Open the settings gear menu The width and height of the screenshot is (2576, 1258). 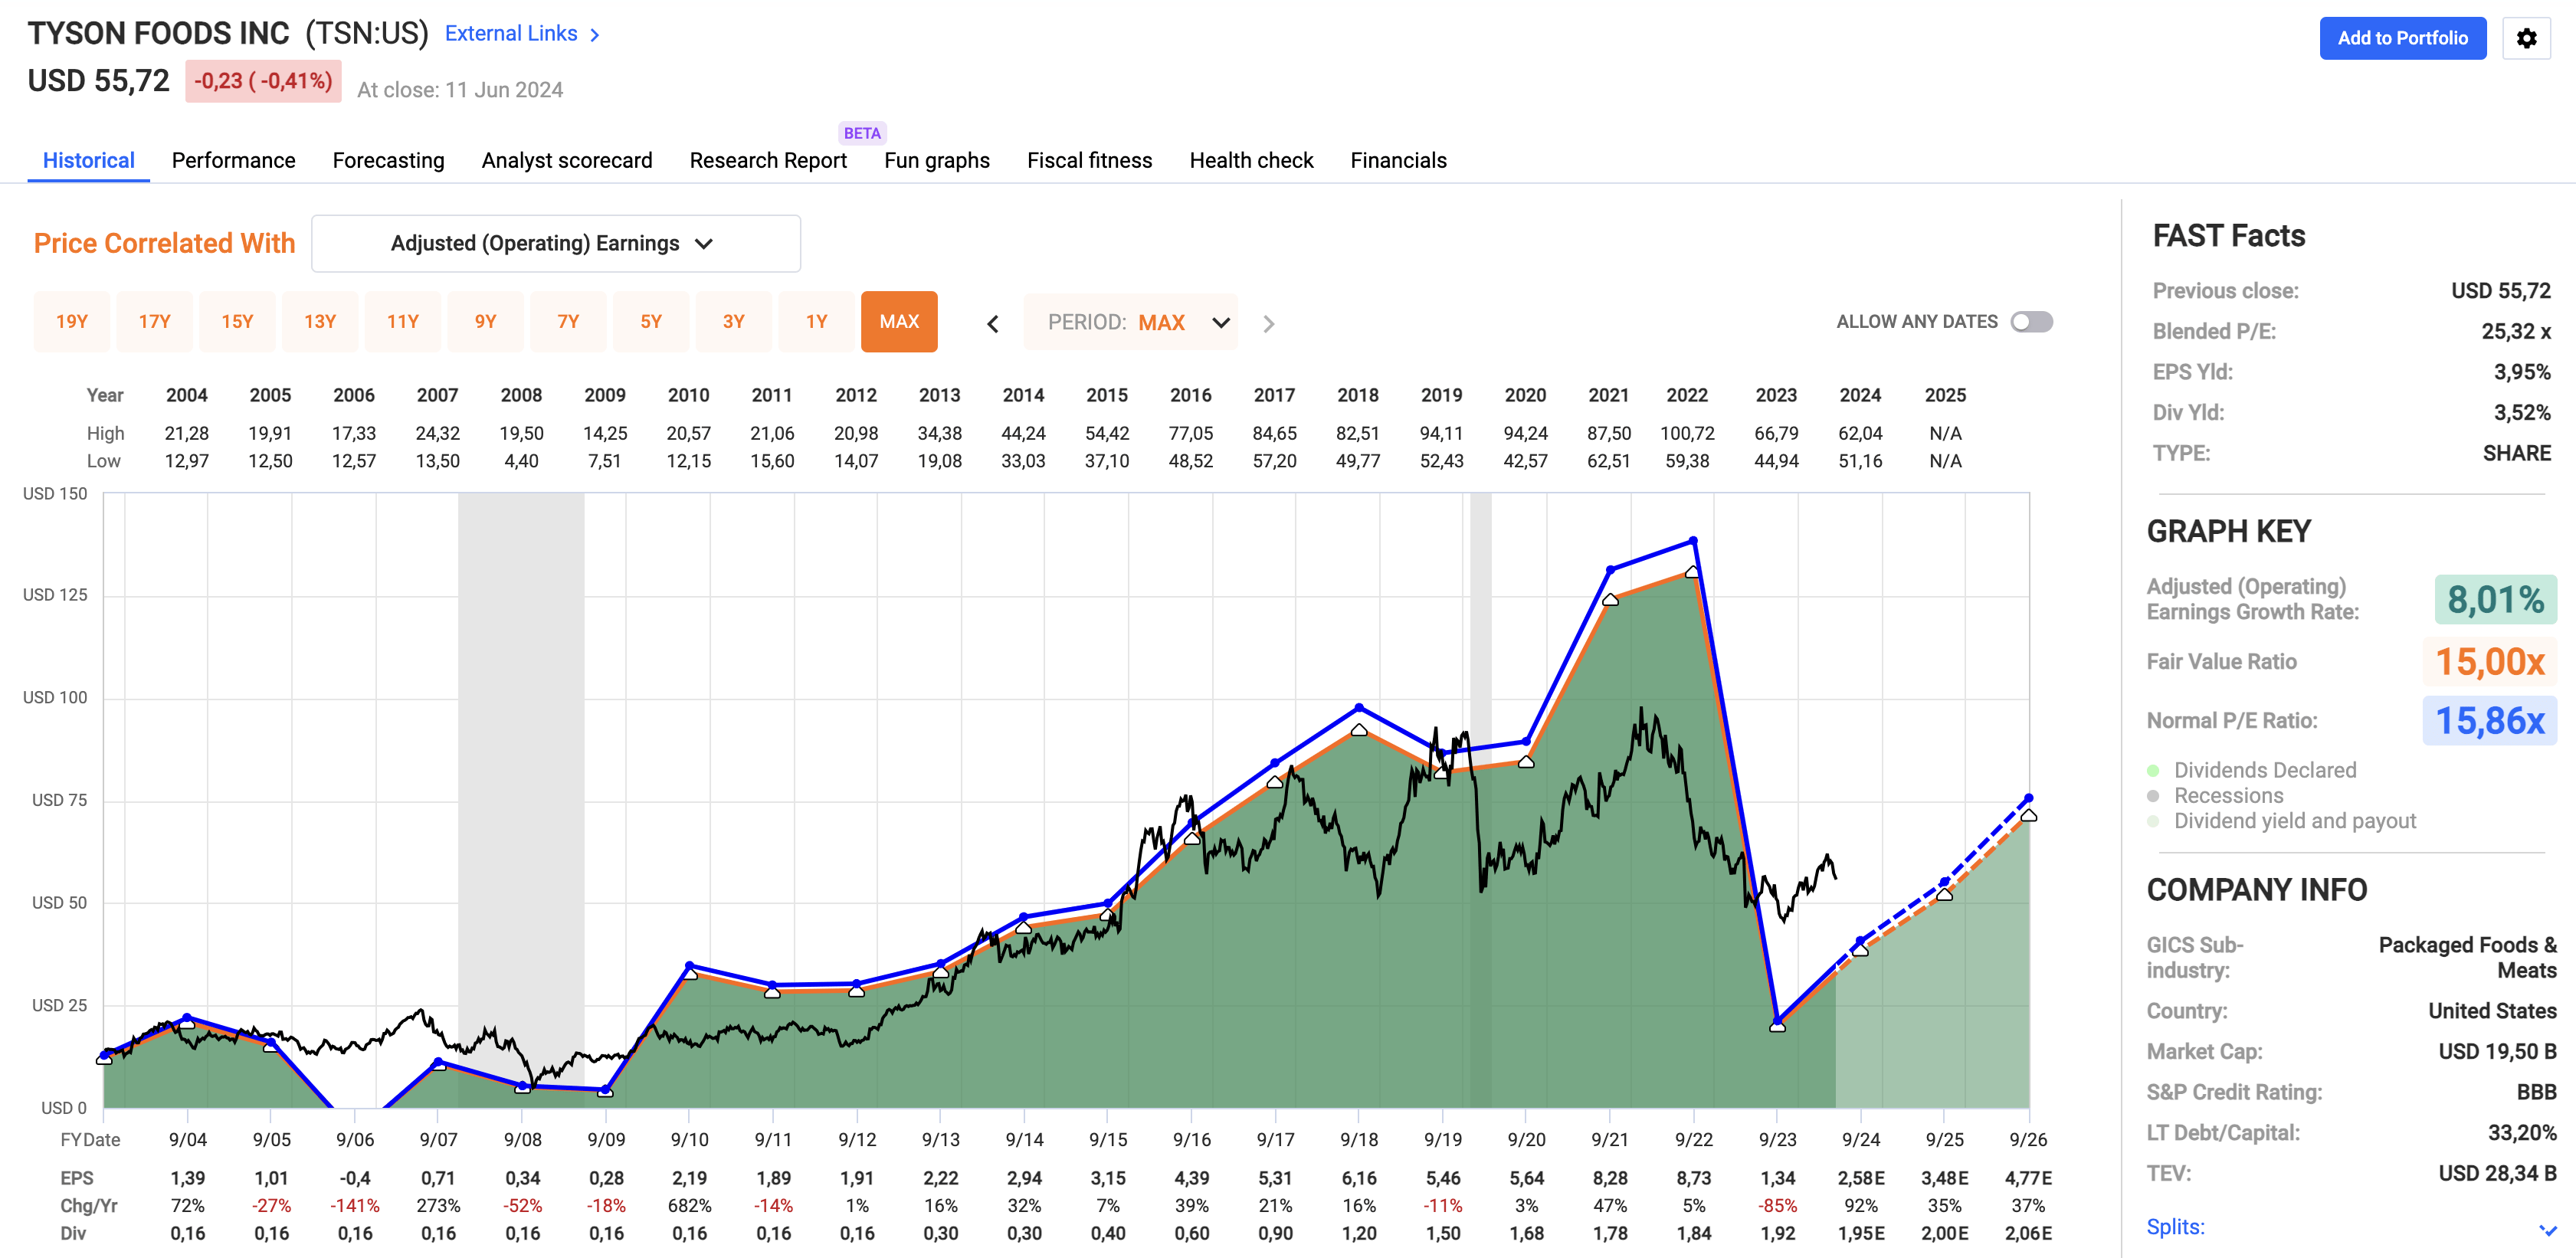click(2527, 38)
